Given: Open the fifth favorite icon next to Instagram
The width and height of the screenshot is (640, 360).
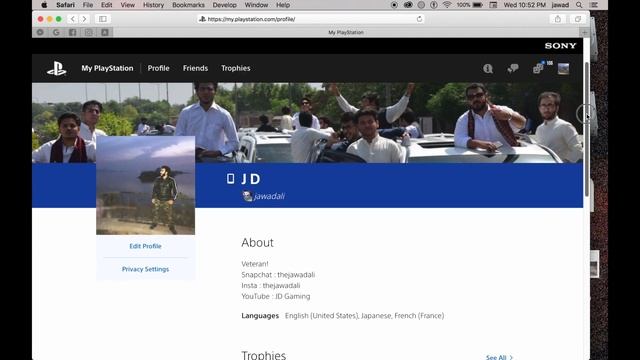Looking at the screenshot, I should point(105,32).
